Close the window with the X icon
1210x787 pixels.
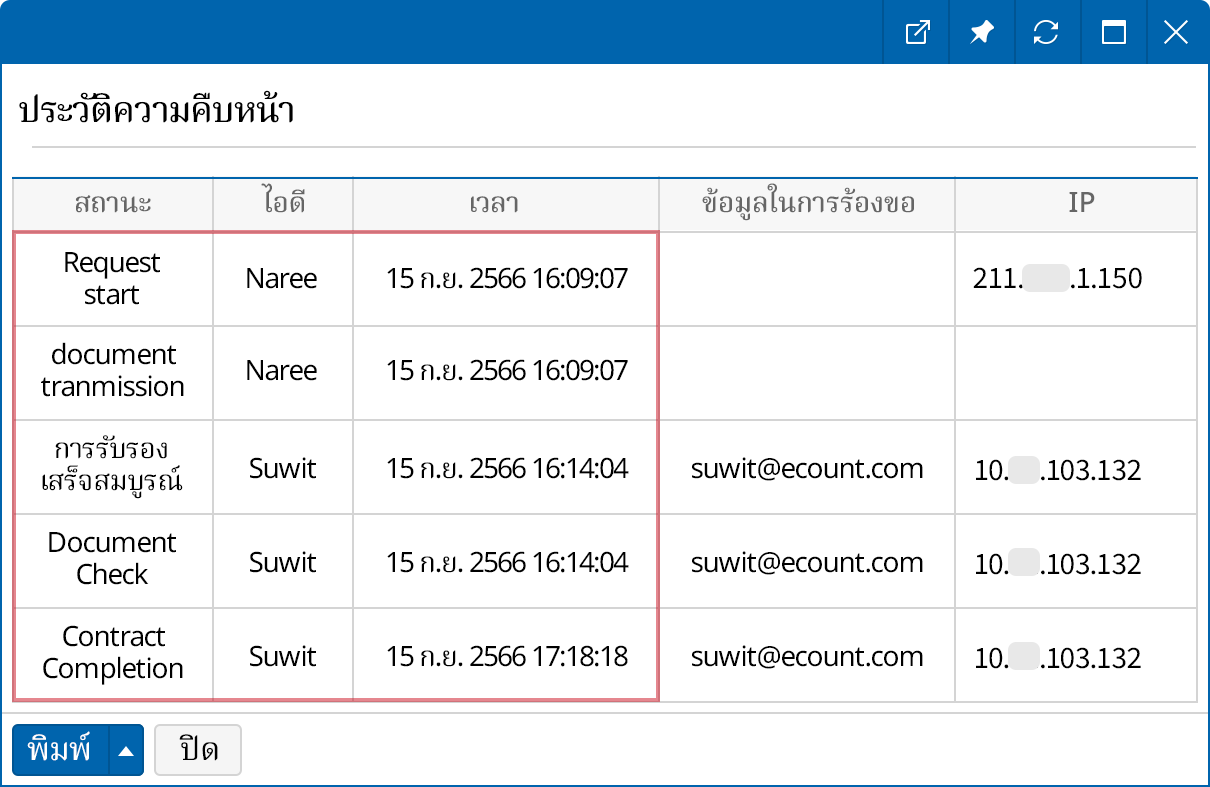coord(1176,33)
